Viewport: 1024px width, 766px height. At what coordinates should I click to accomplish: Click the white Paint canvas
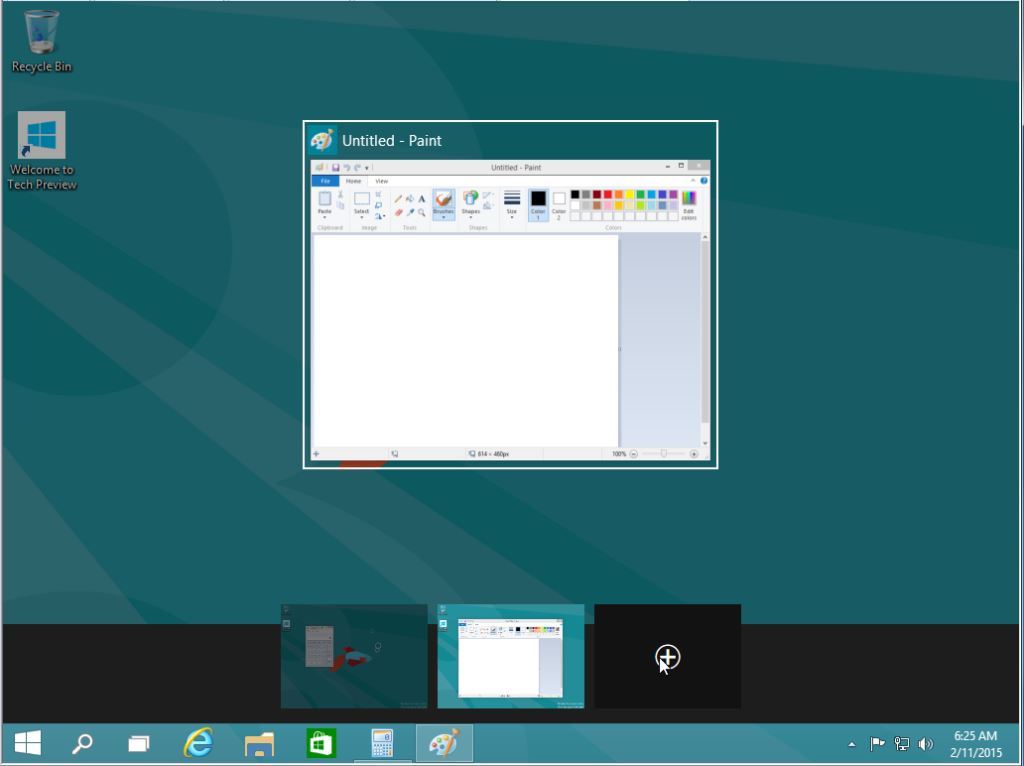tap(466, 340)
